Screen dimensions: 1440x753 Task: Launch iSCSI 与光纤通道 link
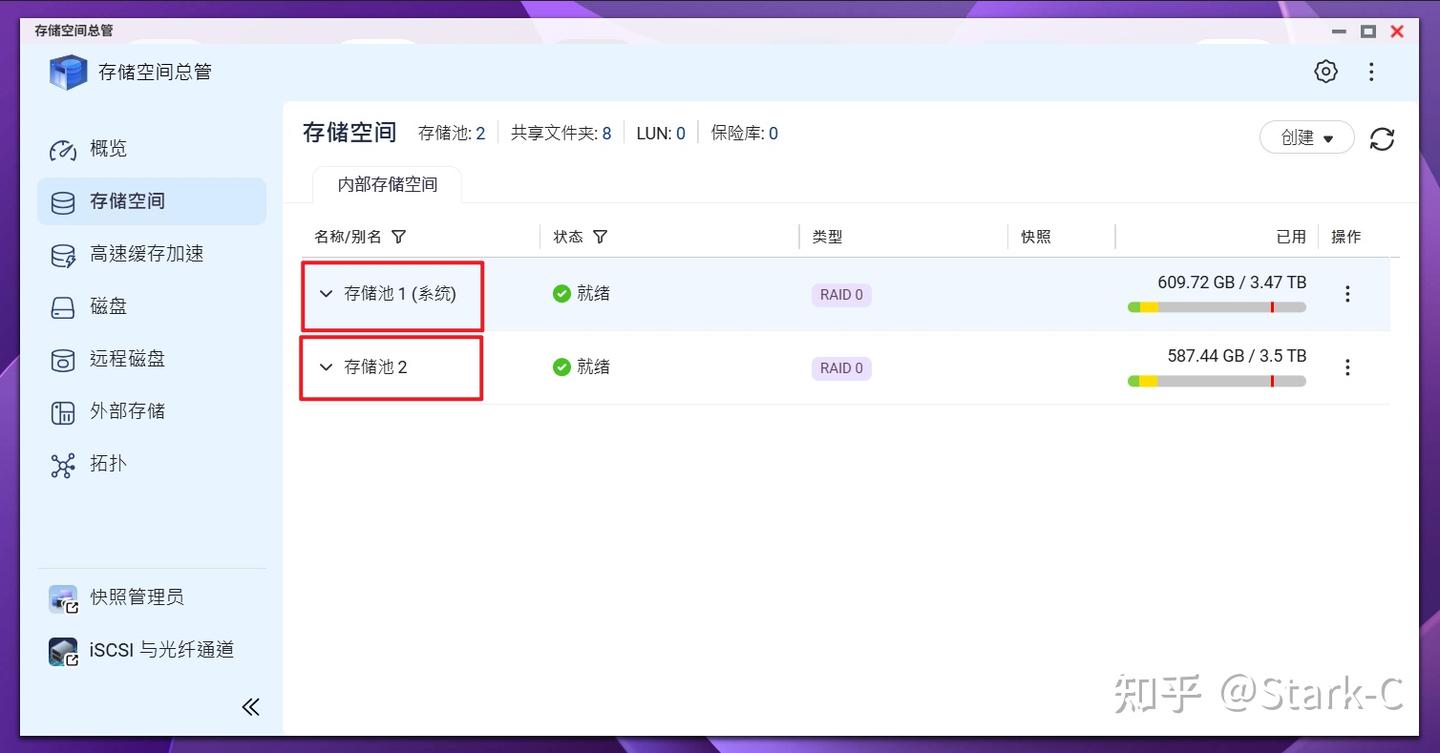coord(162,650)
